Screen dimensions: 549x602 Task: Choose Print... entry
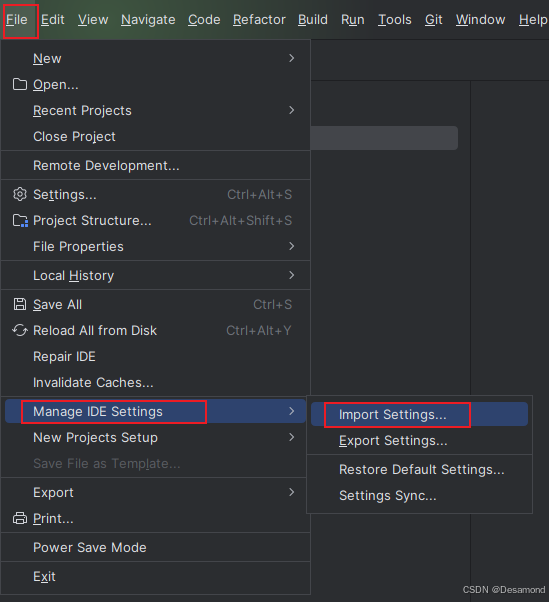[155, 519]
